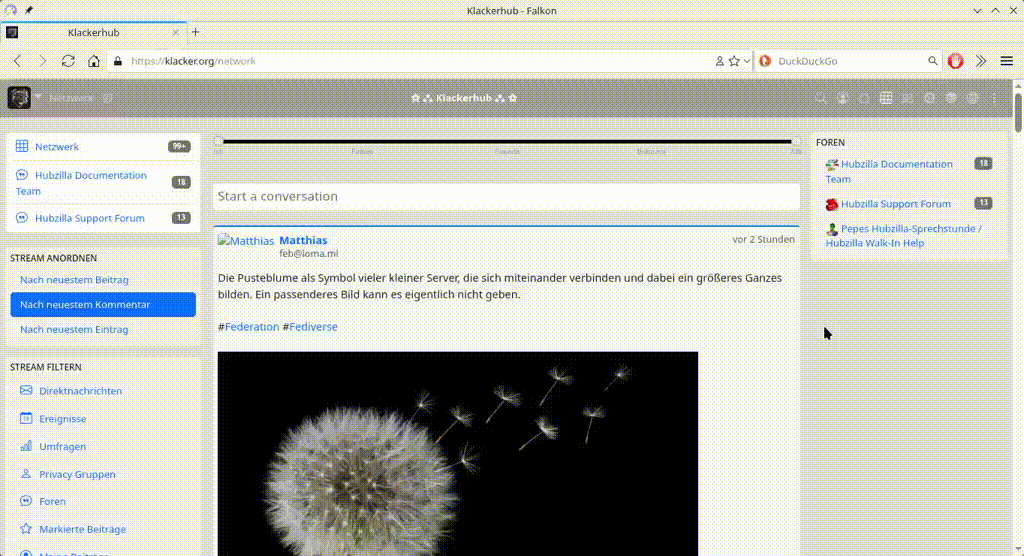1024x556 pixels.
Task: Close the Klackerhub tab
Action: pos(175,32)
